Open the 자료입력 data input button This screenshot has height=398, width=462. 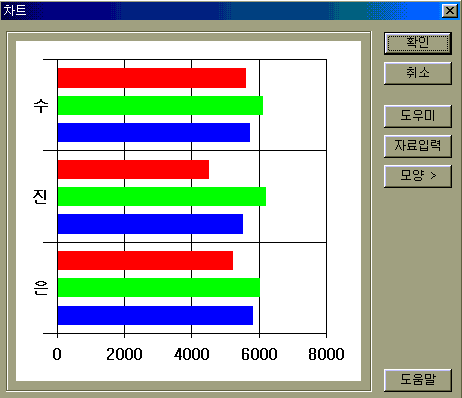[x=418, y=146]
